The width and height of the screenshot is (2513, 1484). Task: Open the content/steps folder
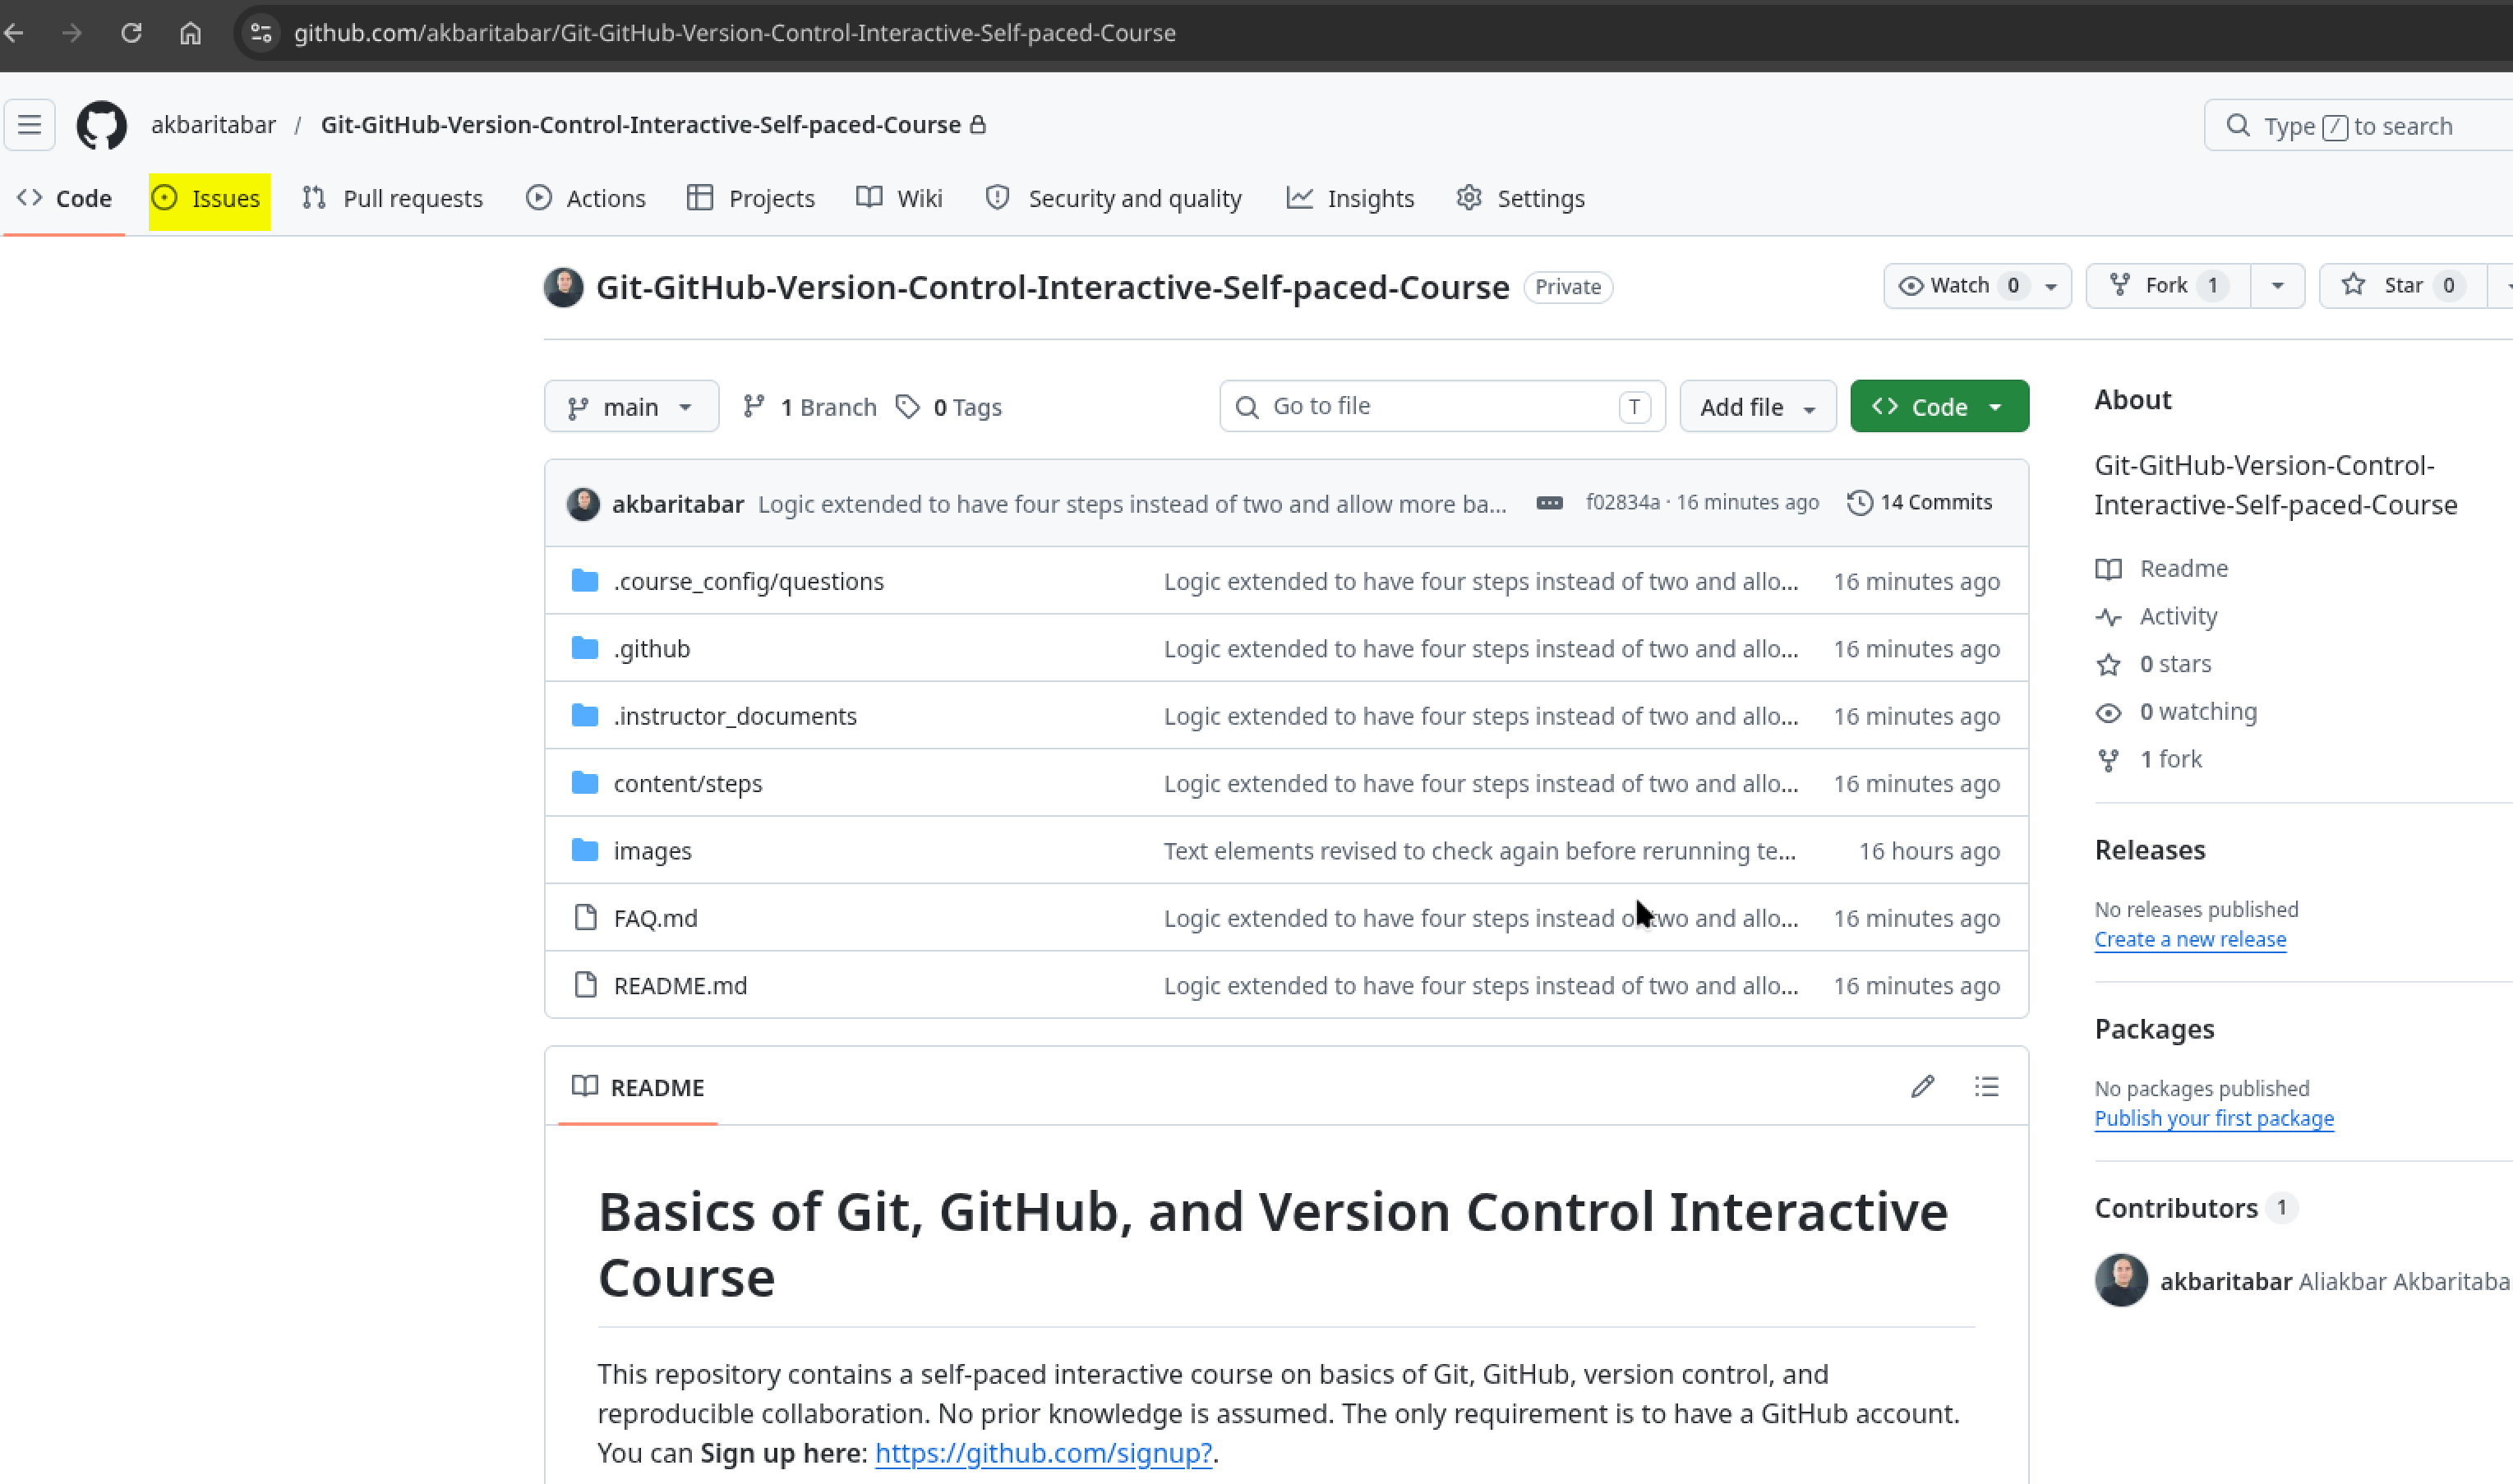[687, 783]
